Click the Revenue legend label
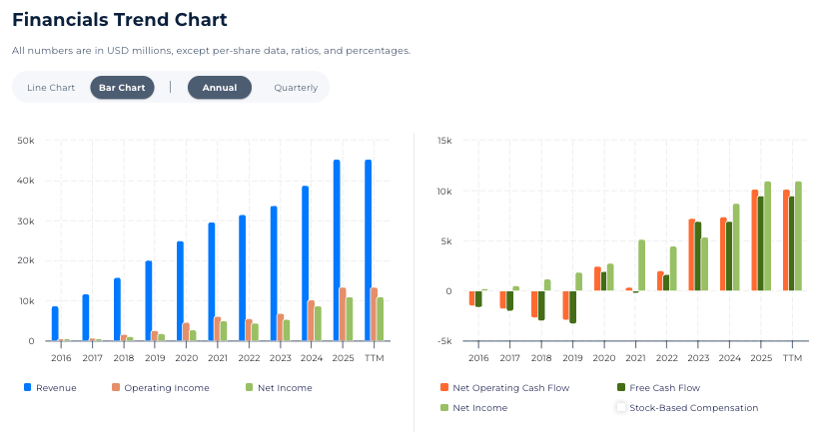Screen dimensions: 824x435 56,388
